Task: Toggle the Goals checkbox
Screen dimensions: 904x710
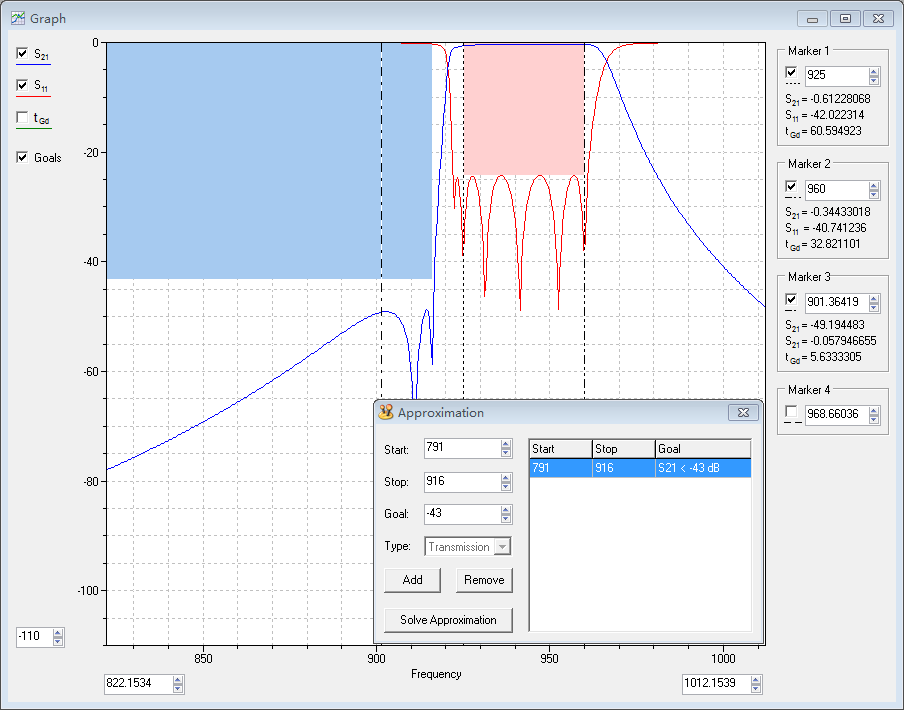Action: 23,157
